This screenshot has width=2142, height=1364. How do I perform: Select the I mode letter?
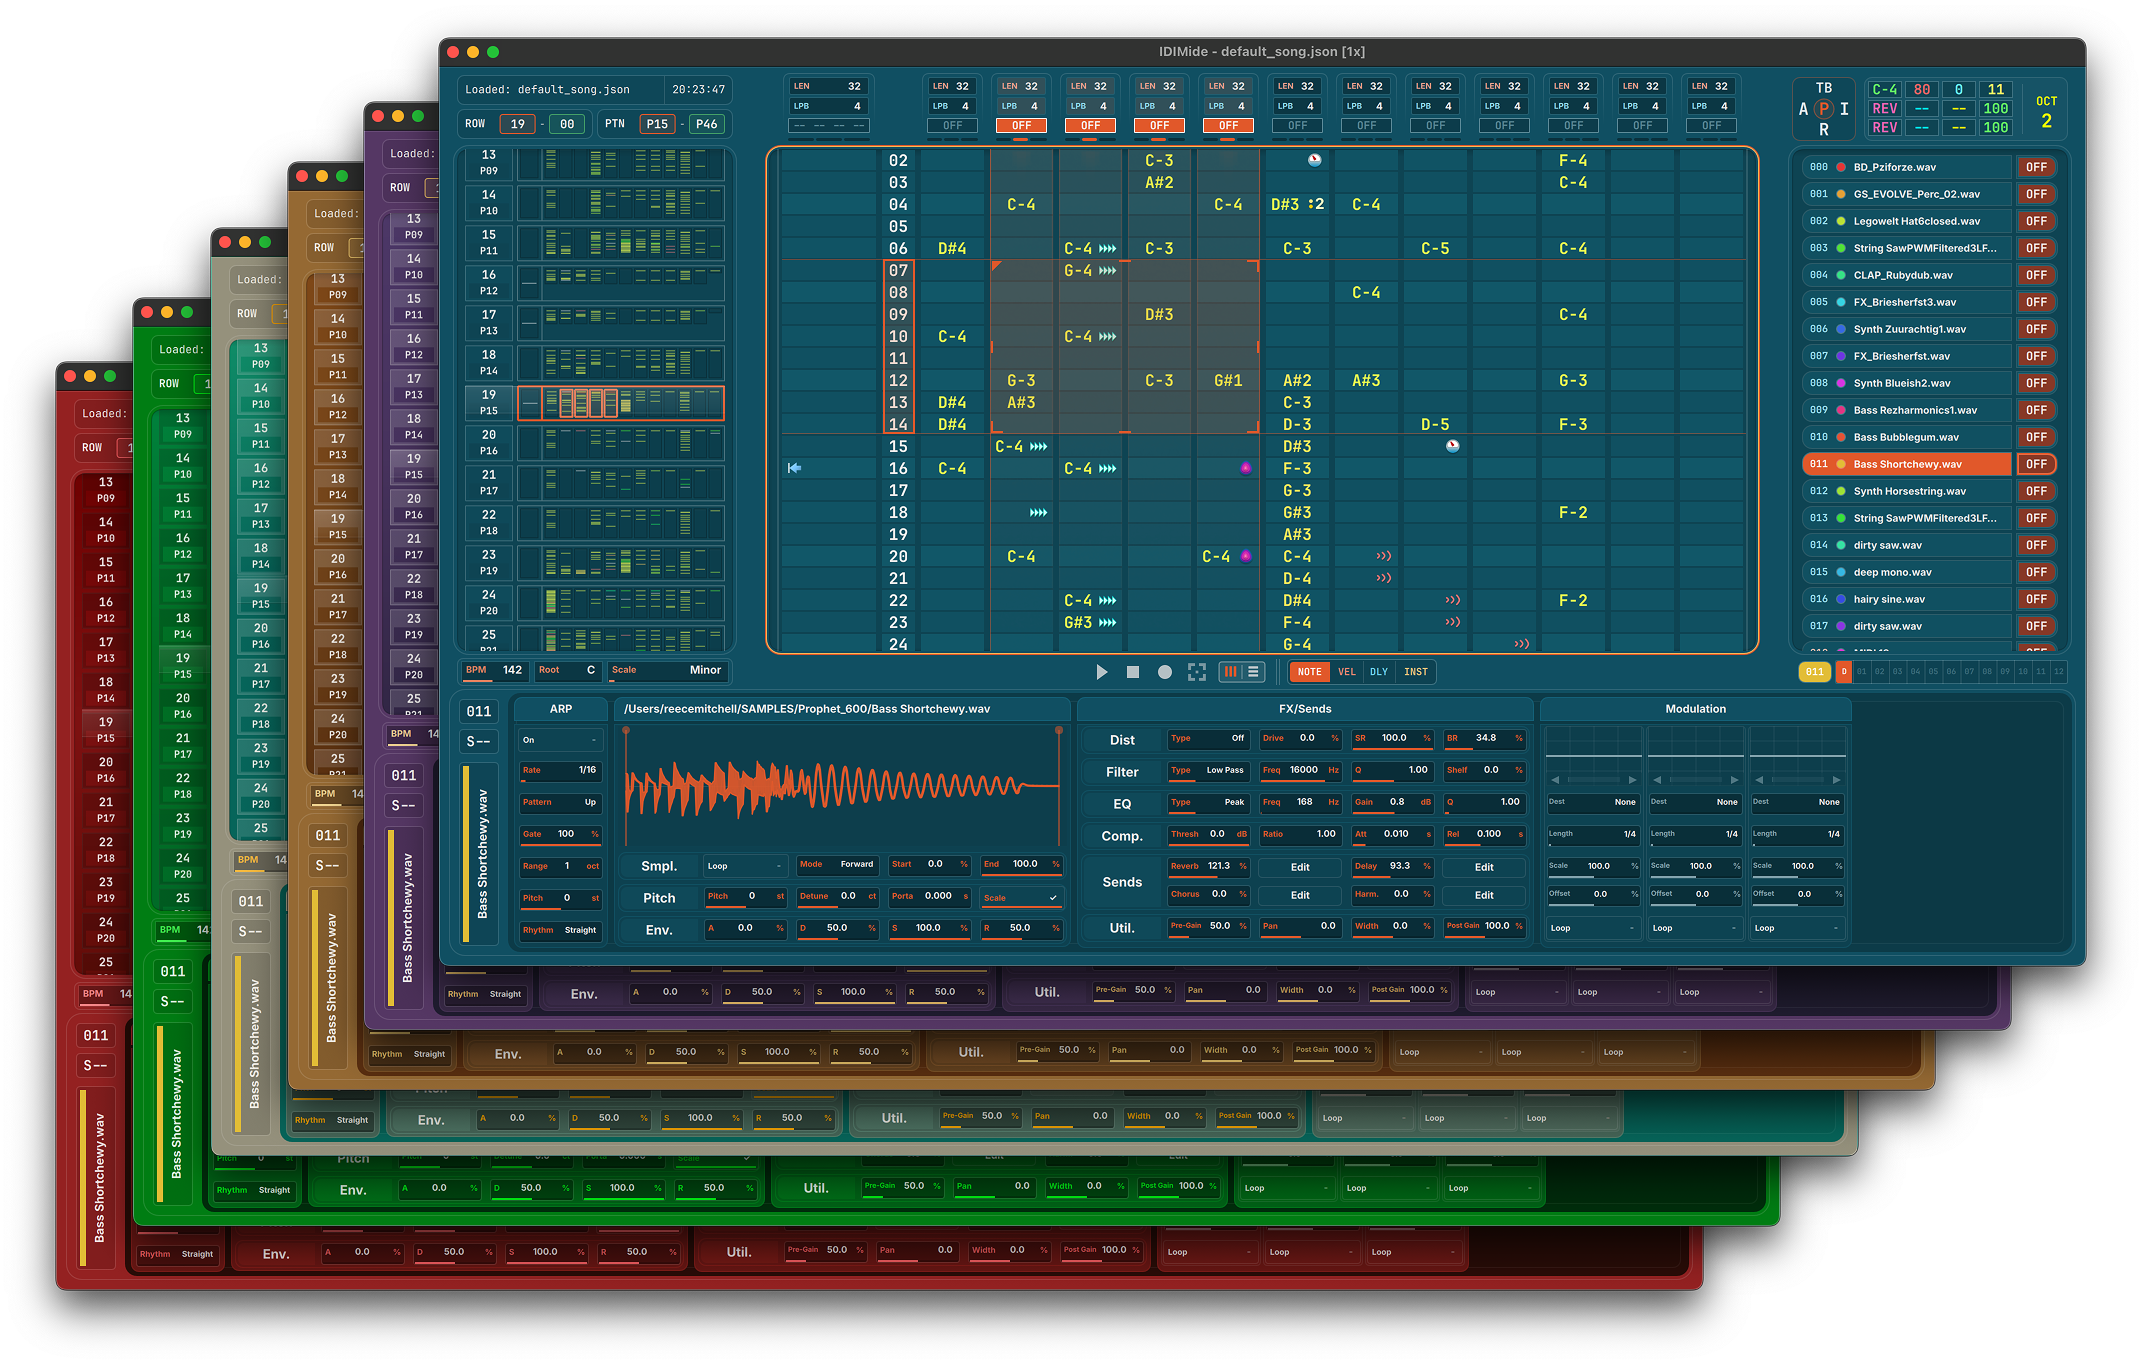[1844, 109]
